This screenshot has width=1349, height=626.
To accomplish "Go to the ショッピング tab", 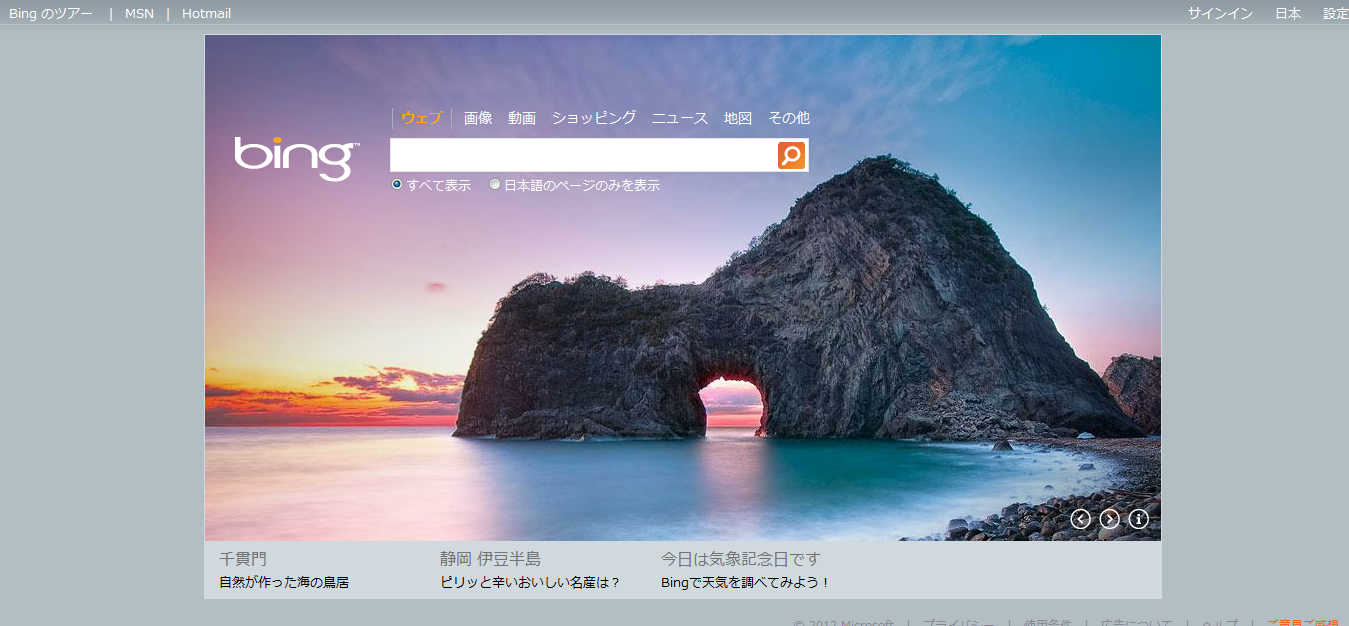I will pyautogui.click(x=593, y=118).
